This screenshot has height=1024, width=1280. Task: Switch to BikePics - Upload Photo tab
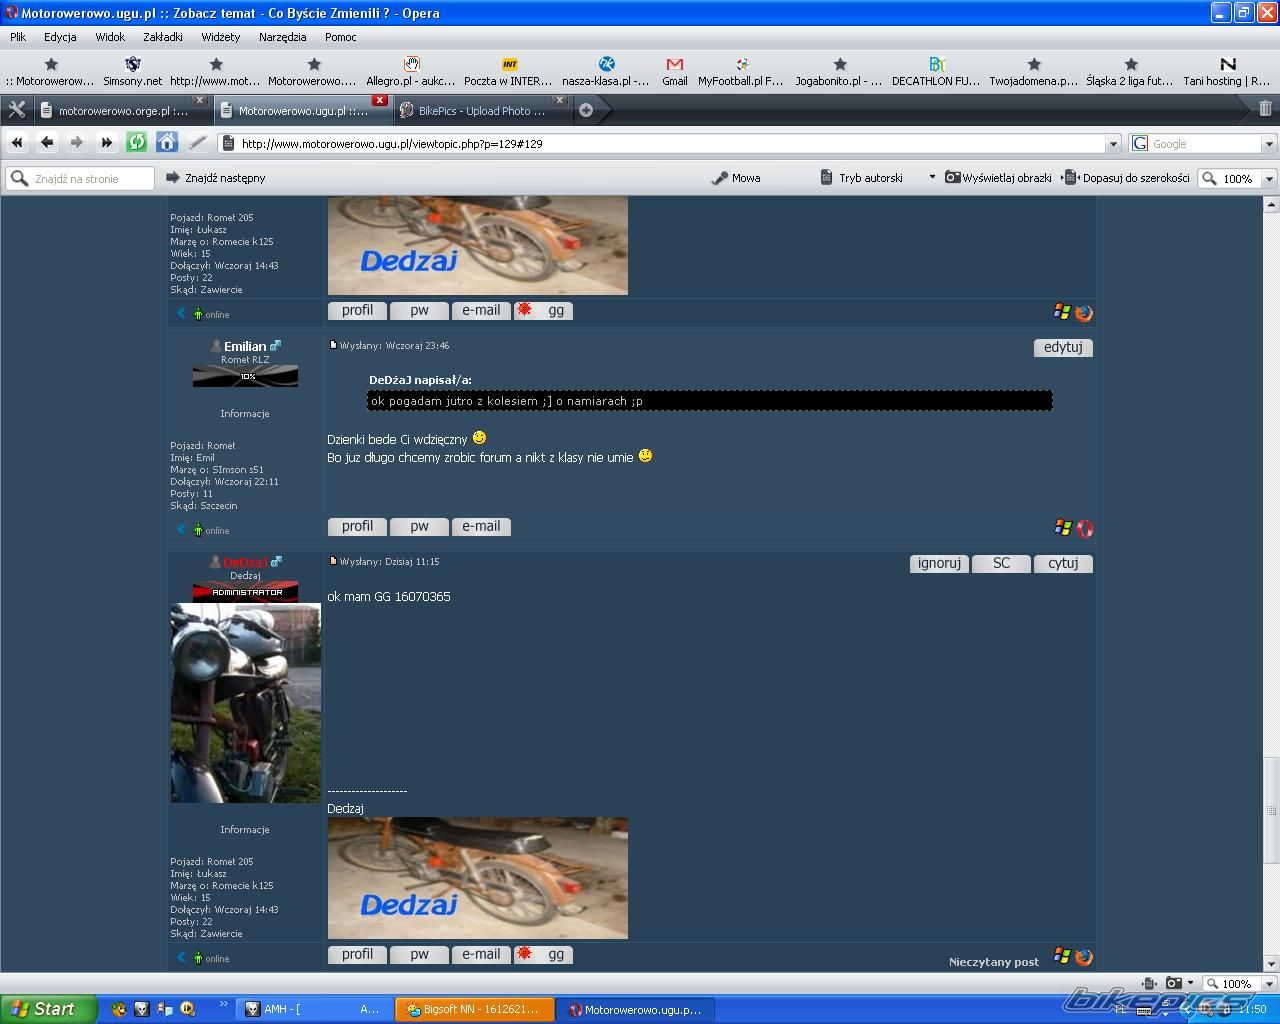[480, 111]
